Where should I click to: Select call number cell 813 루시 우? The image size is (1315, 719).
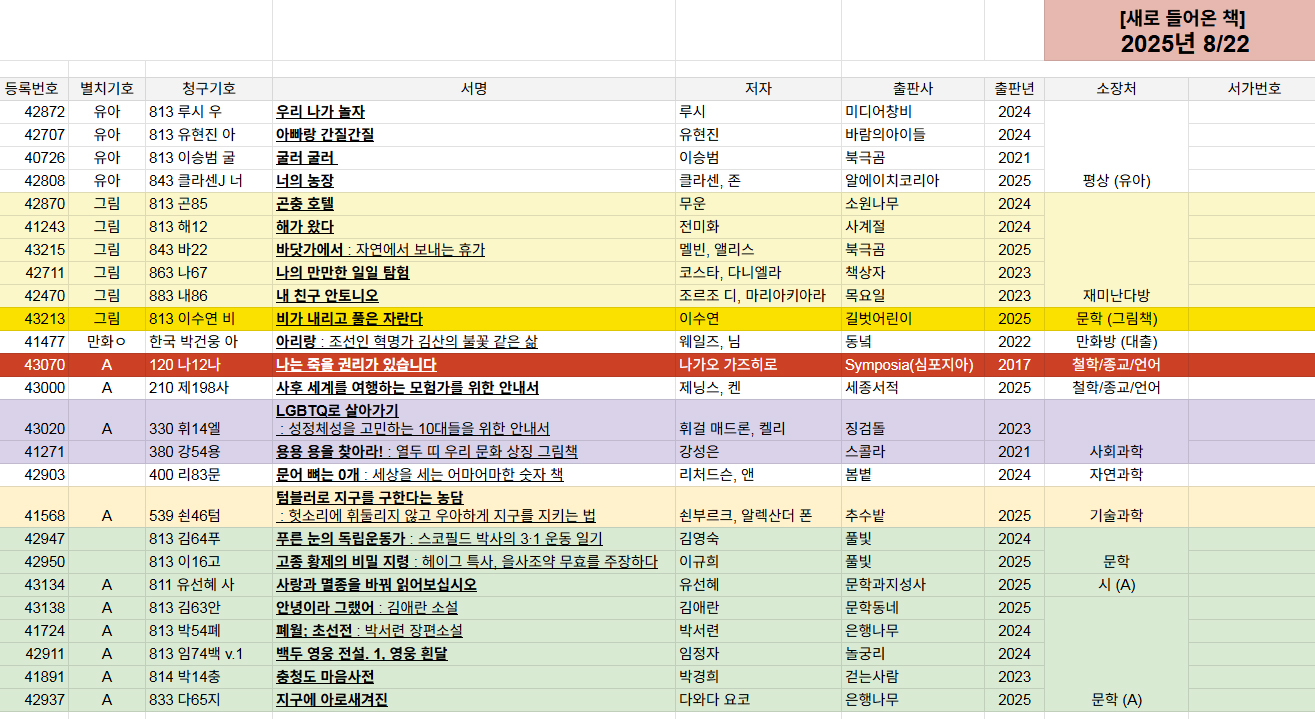[x=209, y=112]
